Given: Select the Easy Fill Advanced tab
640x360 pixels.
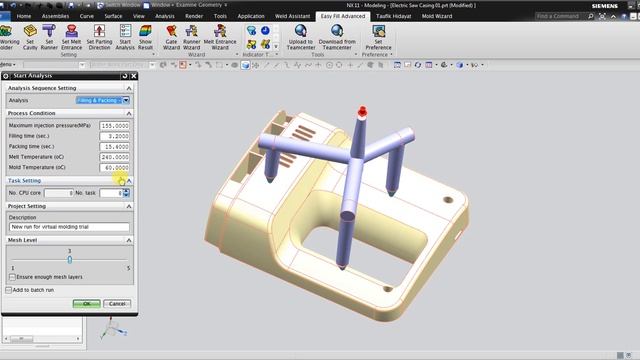Looking at the screenshot, I should point(343,16).
